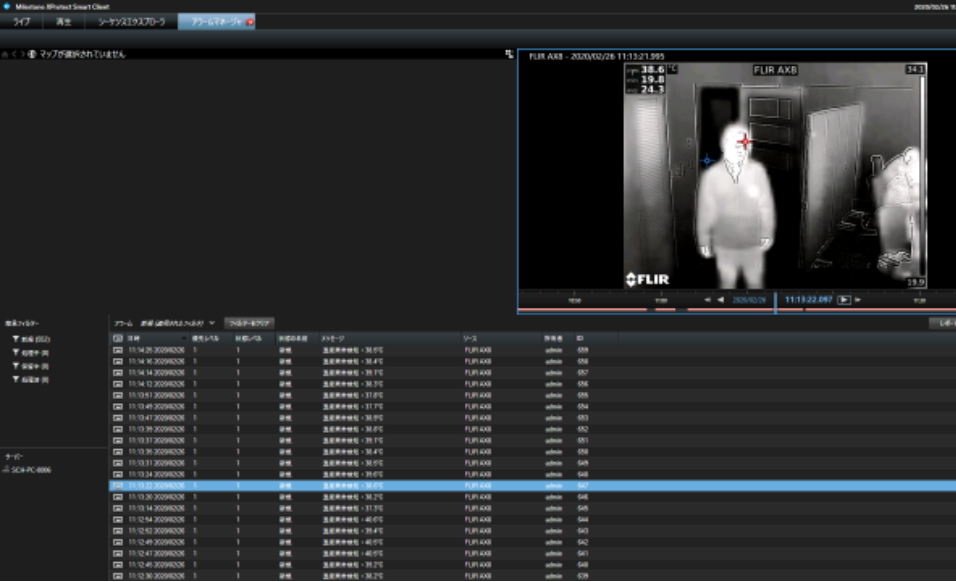Open the シーケンスエクスプローラ tab
This screenshot has width=956, height=582.
[131, 22]
